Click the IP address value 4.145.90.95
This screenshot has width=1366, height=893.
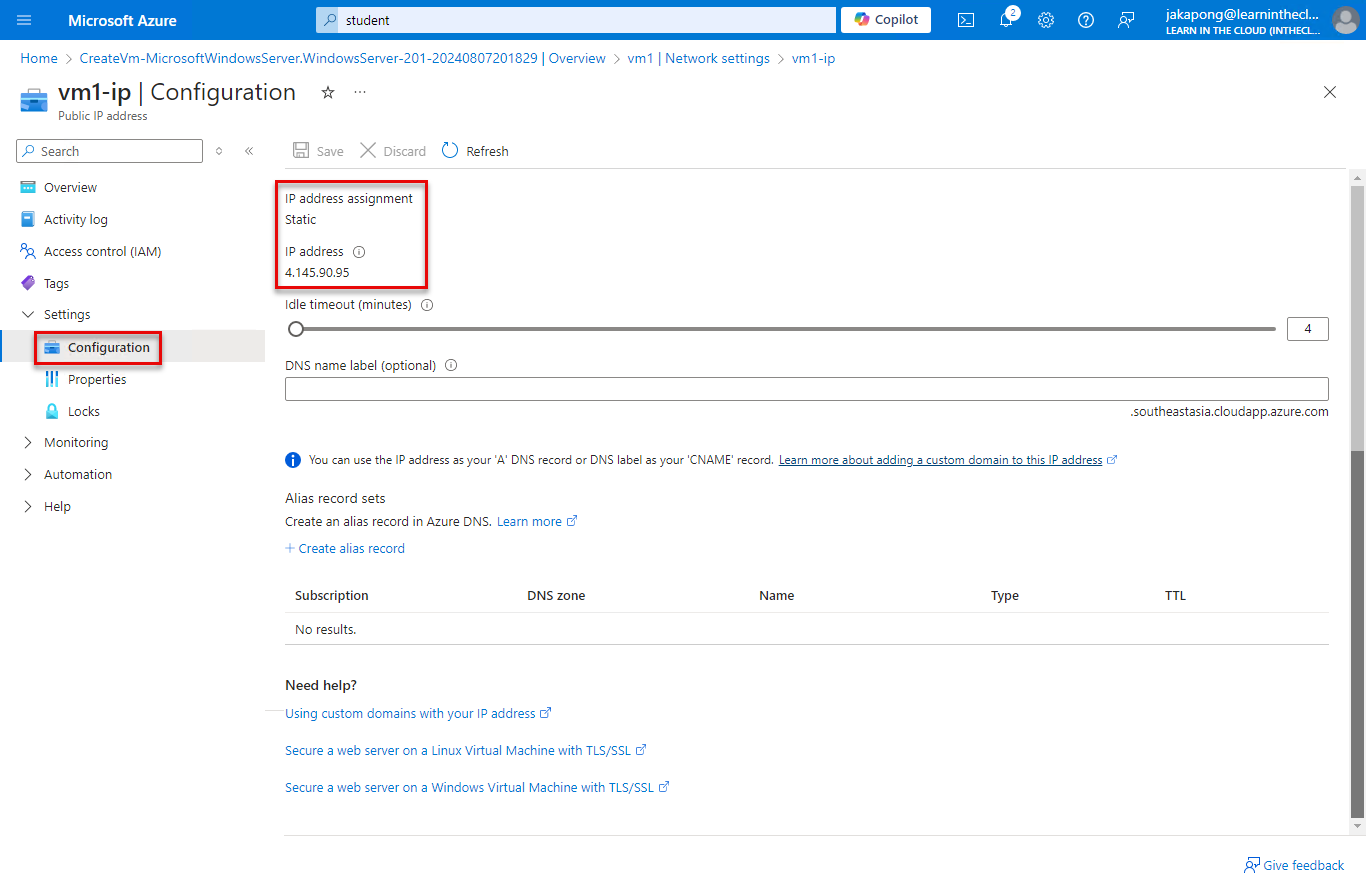(317, 273)
